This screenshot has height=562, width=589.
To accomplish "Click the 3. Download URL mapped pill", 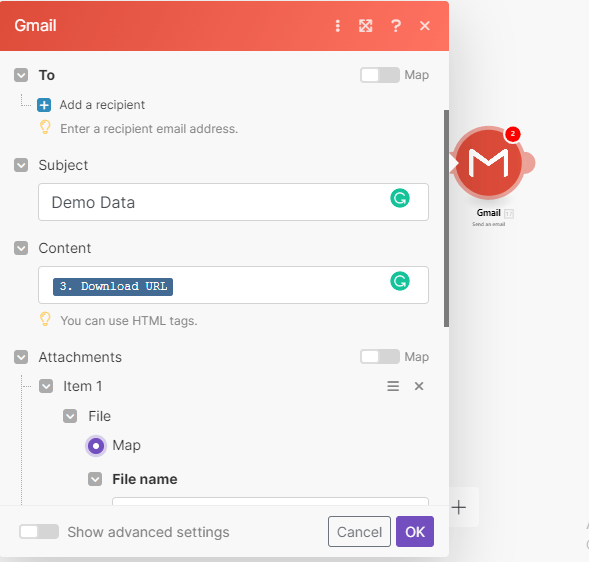I will click(113, 287).
